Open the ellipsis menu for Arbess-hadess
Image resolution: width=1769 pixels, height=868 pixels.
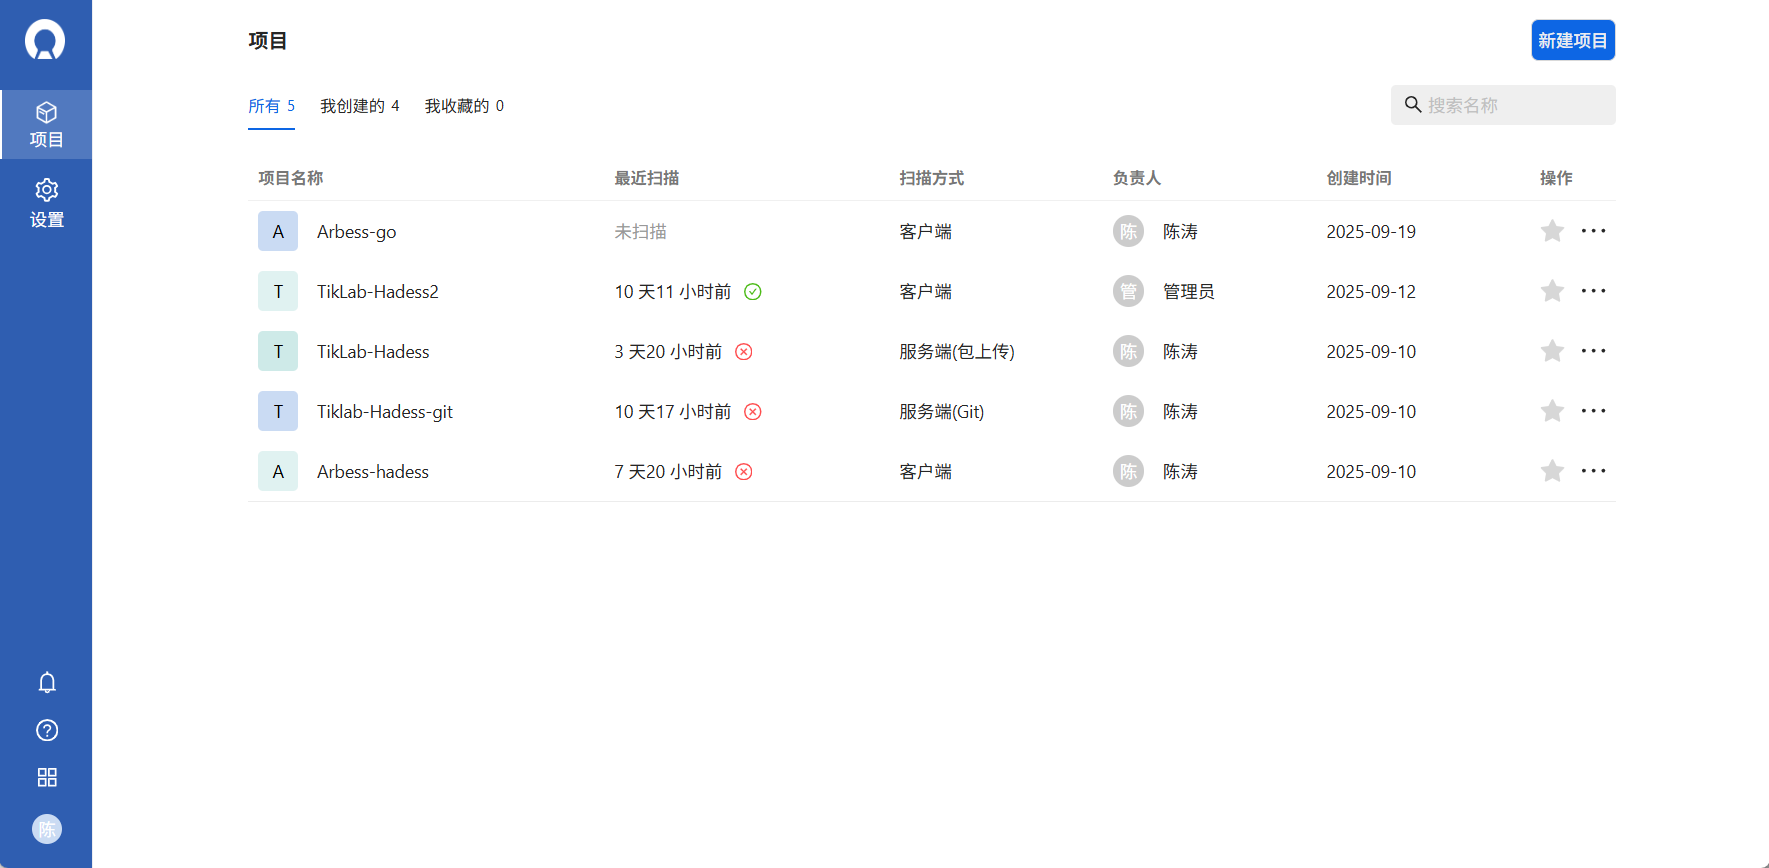pos(1594,471)
